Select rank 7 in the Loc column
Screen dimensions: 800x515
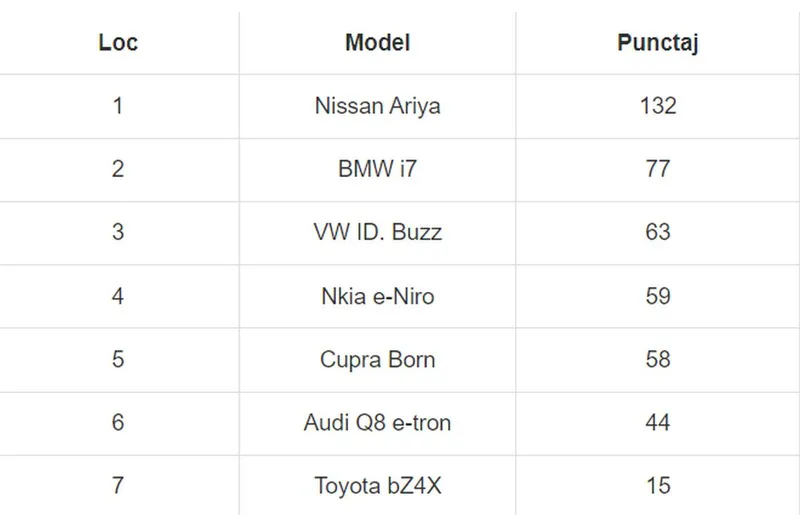coord(118,486)
